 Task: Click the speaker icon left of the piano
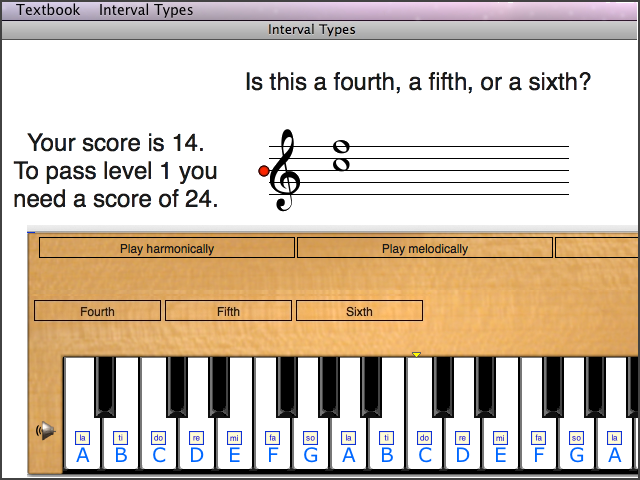click(44, 431)
